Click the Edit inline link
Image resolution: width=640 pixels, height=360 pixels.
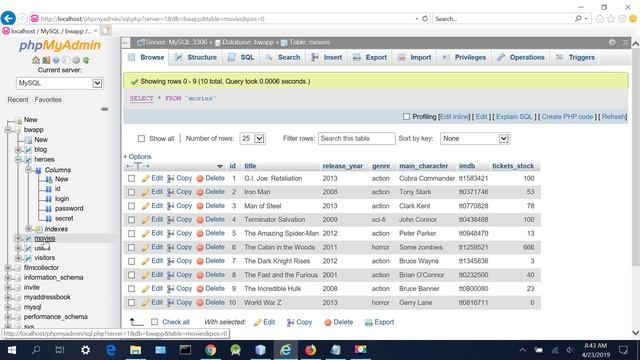pos(454,117)
